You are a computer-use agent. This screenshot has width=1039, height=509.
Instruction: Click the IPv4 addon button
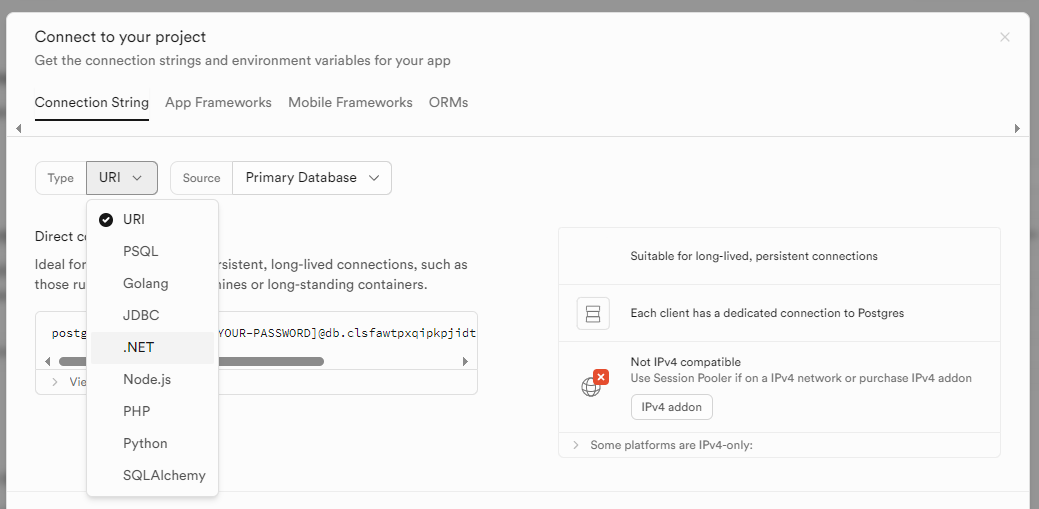pos(671,407)
